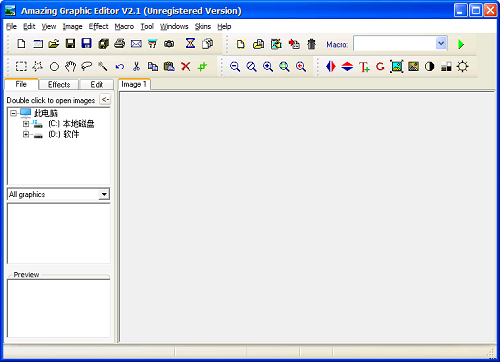Viewport: 500px width, 362px height.
Task: Zoom in with plus magnifier
Action: point(268,67)
